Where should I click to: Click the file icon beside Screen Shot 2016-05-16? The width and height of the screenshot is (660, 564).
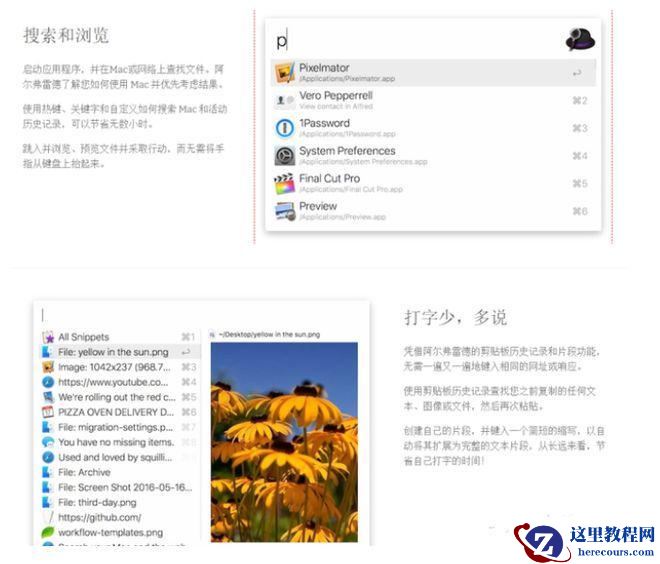pyautogui.click(x=48, y=487)
